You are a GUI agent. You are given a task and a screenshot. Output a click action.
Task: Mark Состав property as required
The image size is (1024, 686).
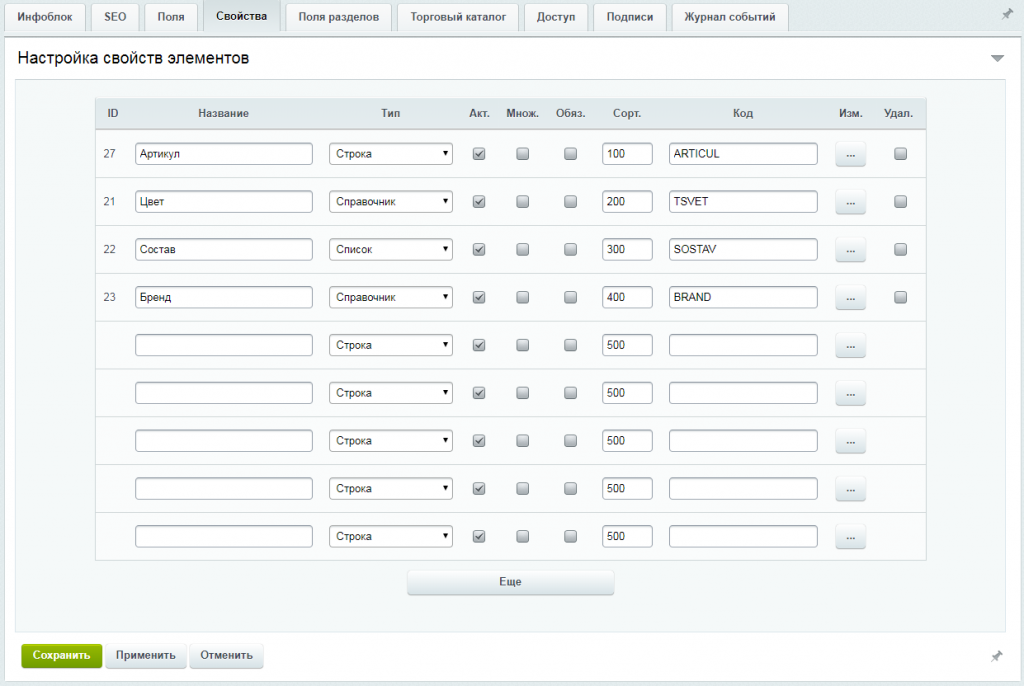tap(570, 250)
